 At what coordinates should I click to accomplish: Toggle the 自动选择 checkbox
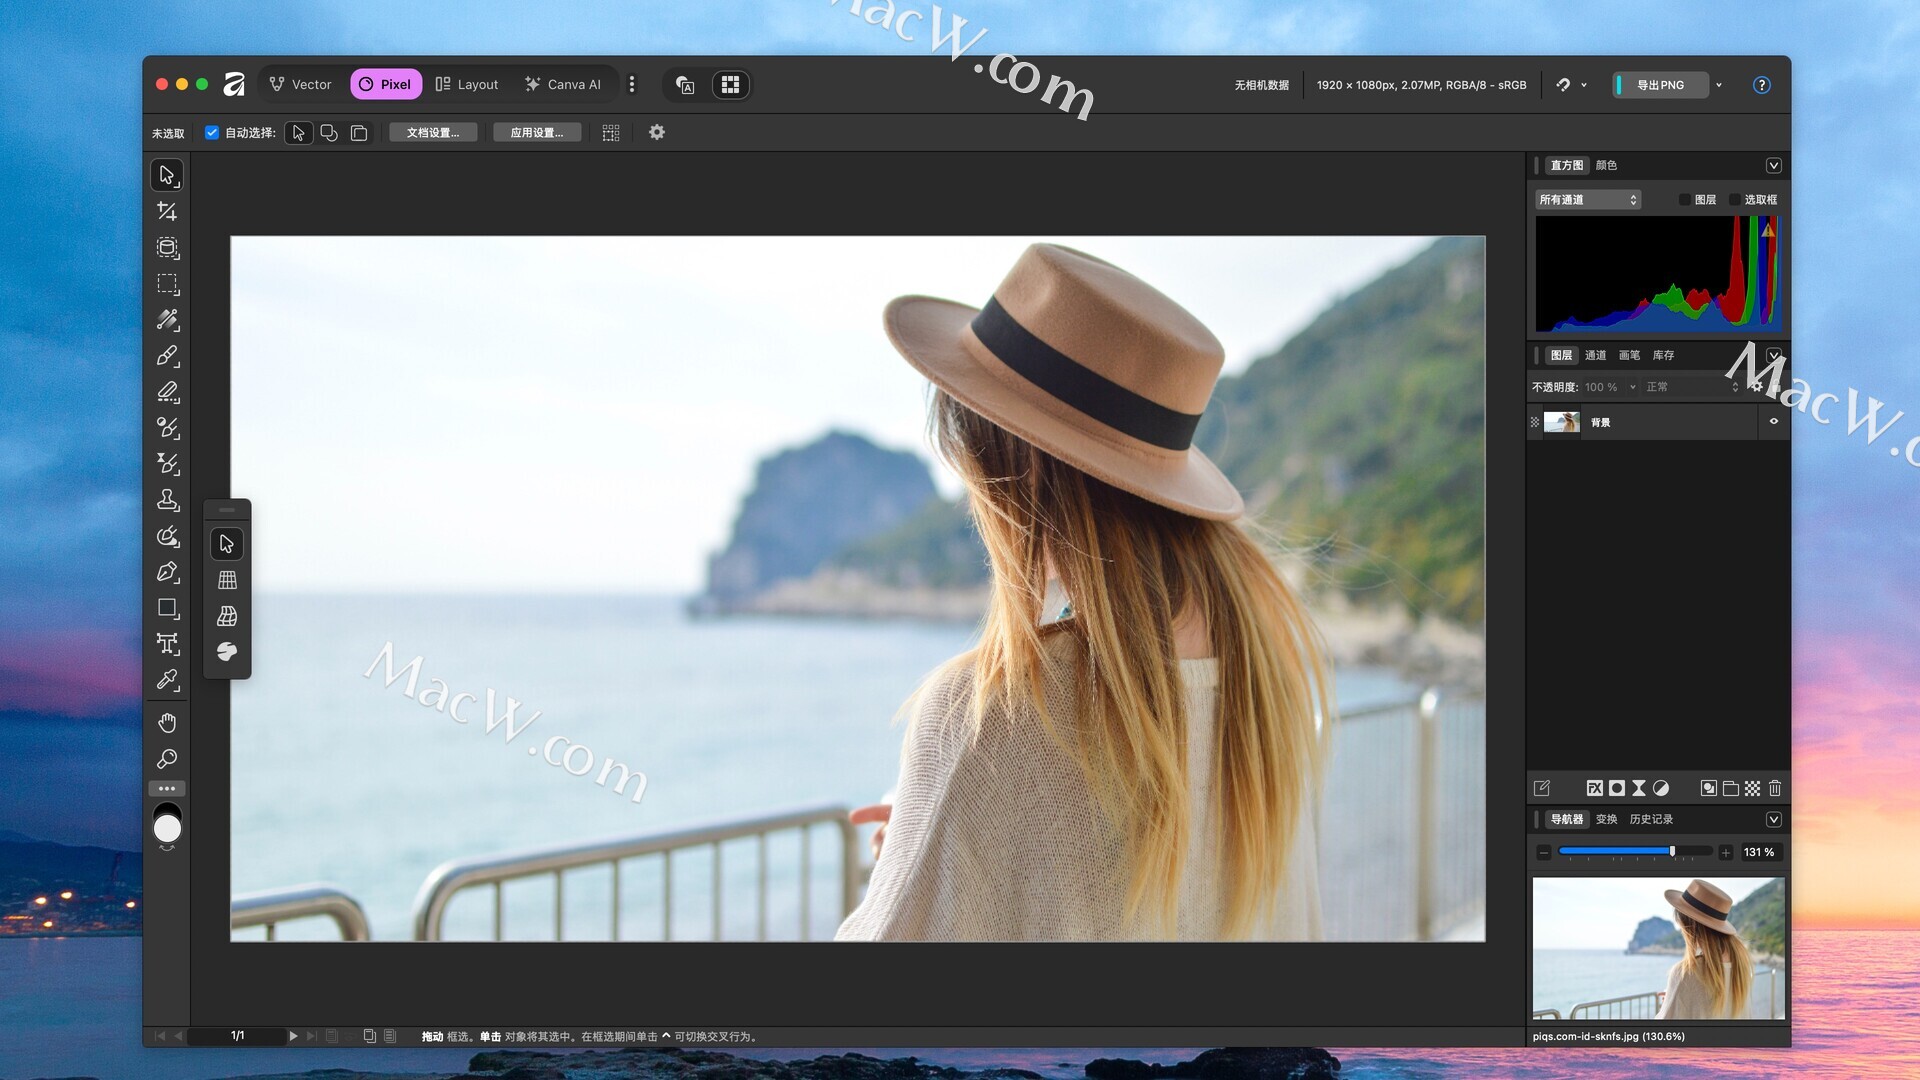(212, 132)
